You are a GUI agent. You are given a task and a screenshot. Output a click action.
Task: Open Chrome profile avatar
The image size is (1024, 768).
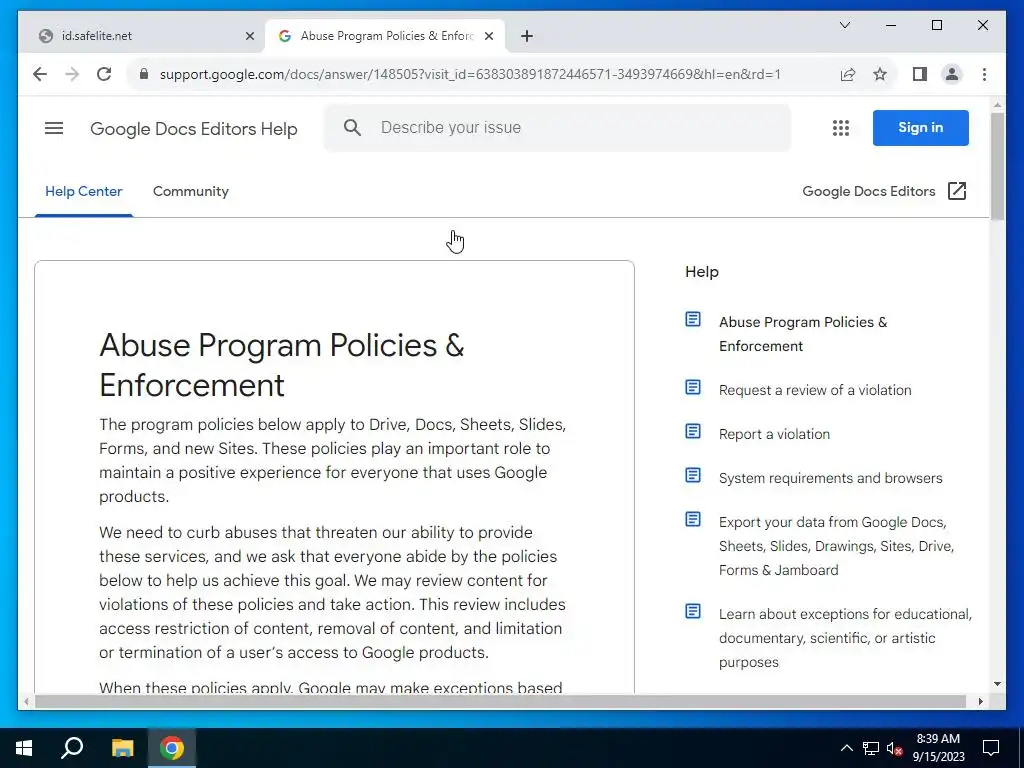tap(952, 74)
